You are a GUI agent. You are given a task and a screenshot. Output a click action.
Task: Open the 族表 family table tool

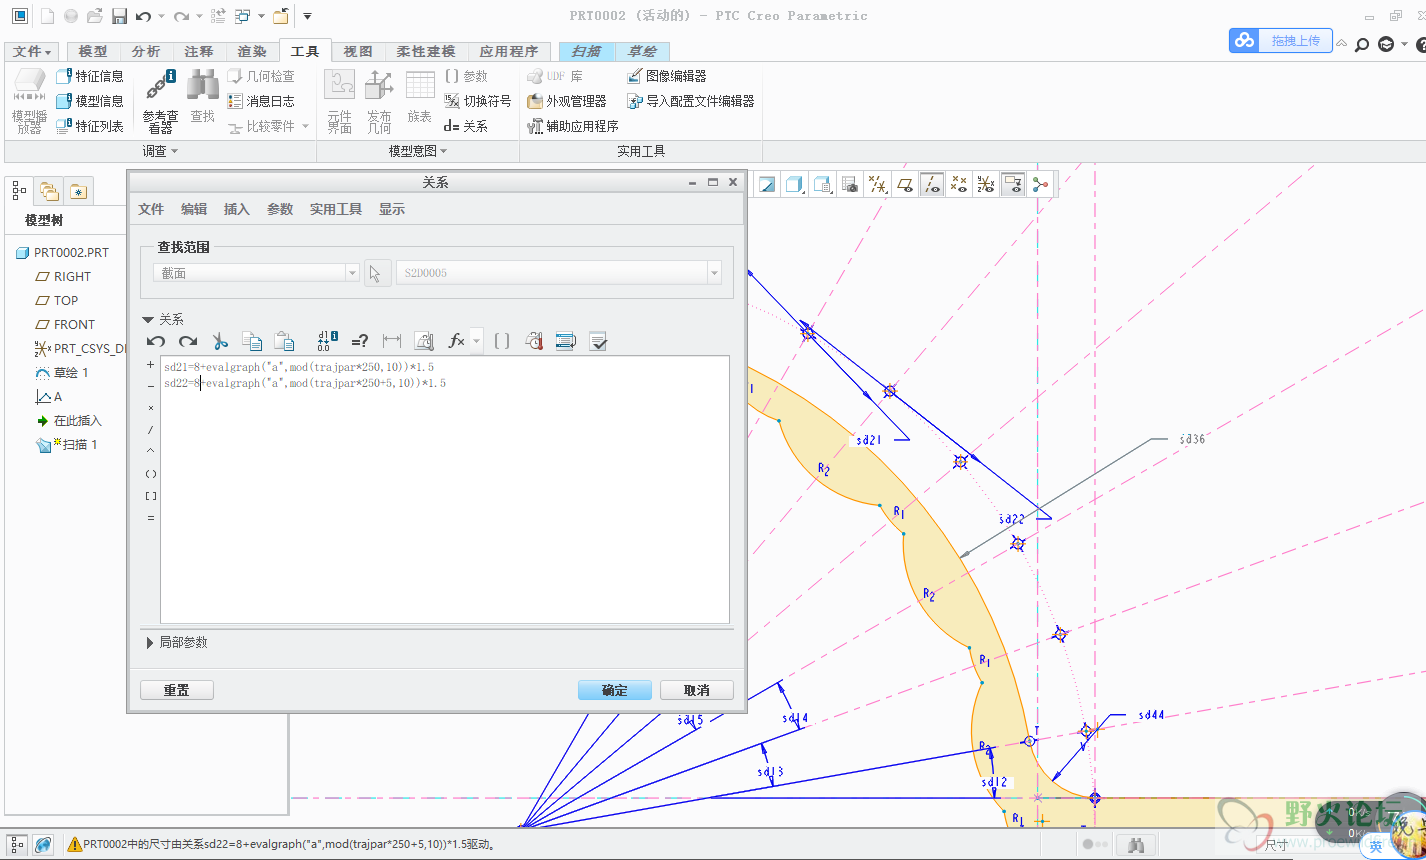tap(420, 97)
